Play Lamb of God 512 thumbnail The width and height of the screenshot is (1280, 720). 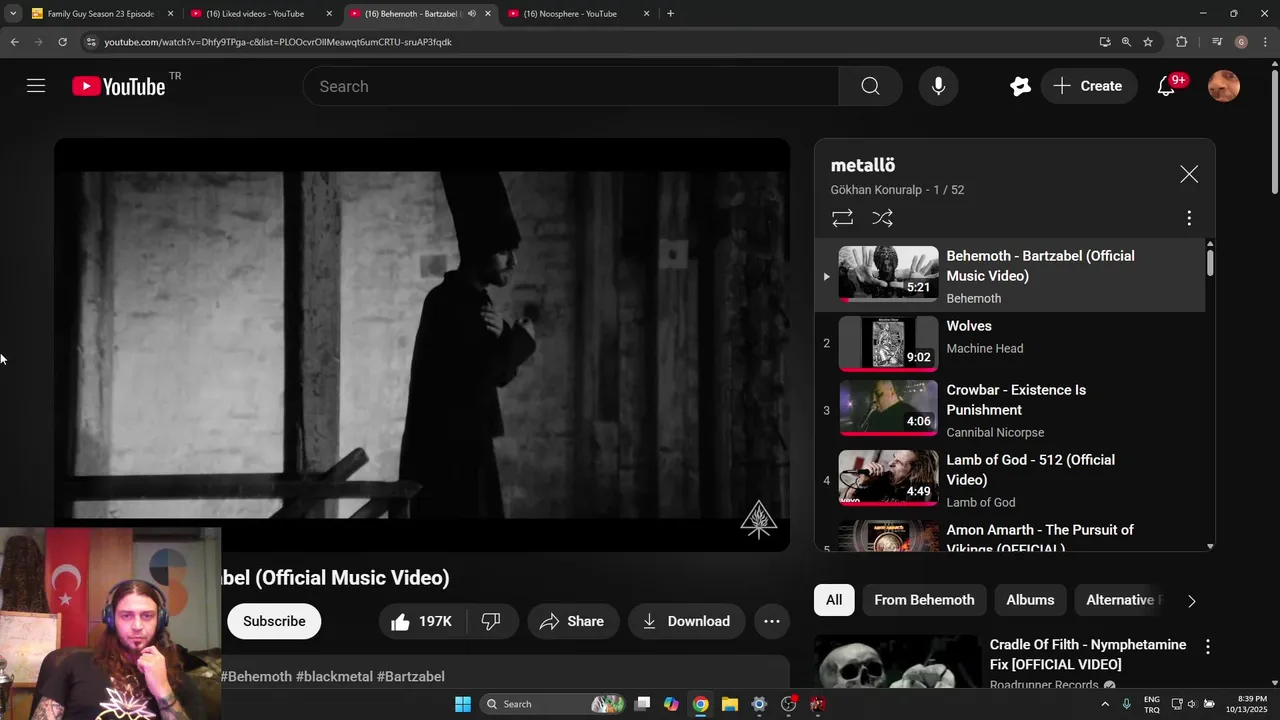888,477
